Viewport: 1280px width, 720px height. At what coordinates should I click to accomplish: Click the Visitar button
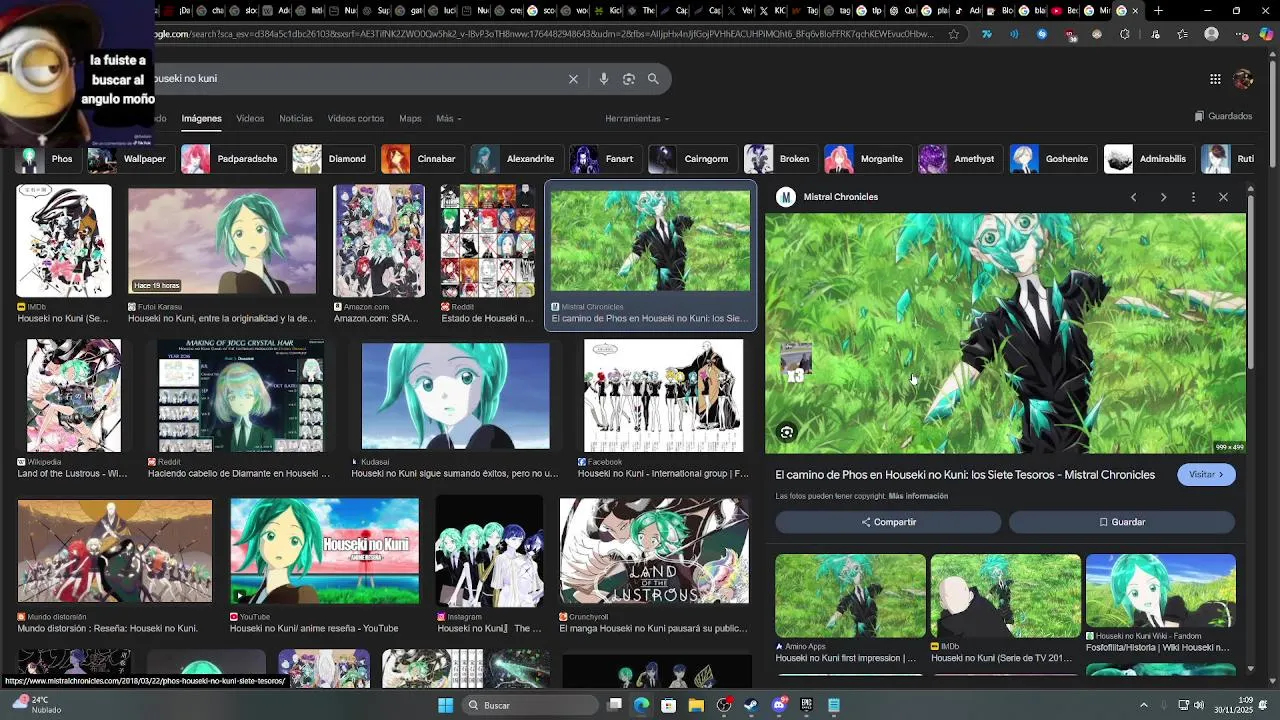[1206, 475]
